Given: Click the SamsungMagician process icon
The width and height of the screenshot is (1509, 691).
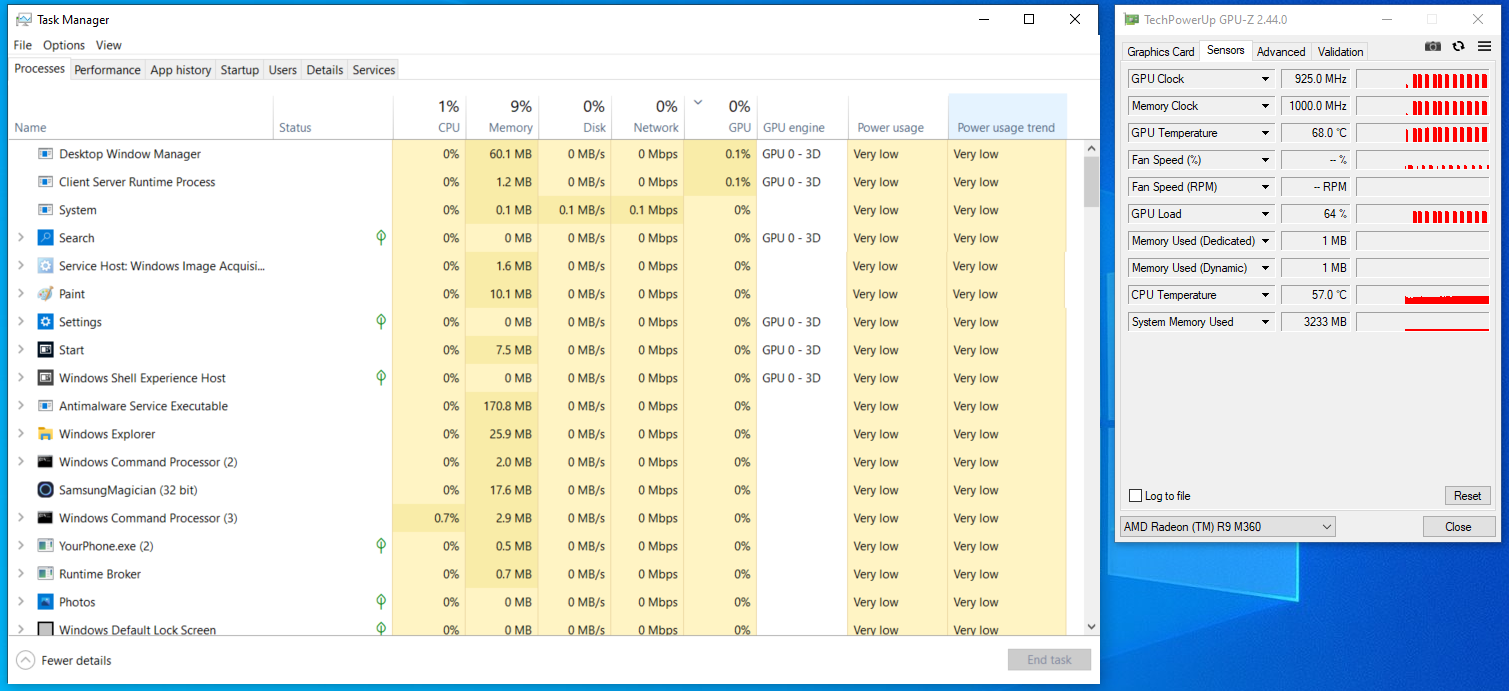Looking at the screenshot, I should (x=45, y=490).
